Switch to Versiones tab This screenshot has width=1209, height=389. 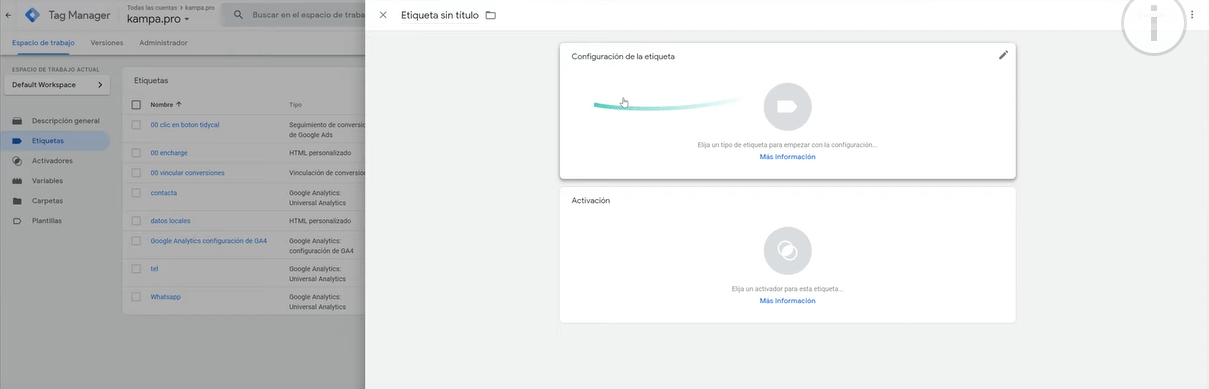[107, 43]
